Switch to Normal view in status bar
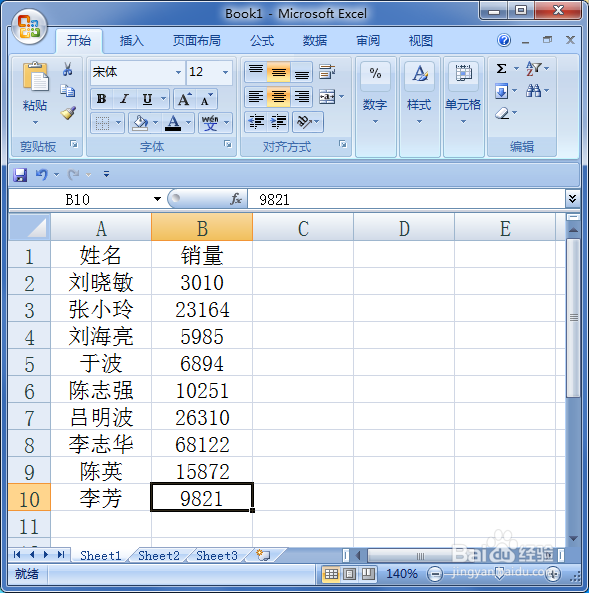 (331, 574)
